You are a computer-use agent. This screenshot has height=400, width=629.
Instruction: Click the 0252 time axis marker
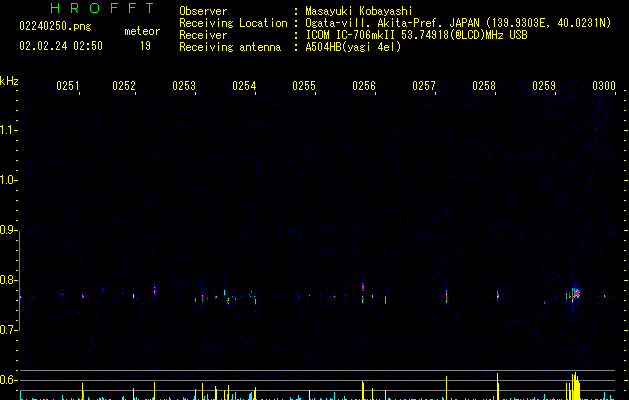pyautogui.click(x=124, y=86)
